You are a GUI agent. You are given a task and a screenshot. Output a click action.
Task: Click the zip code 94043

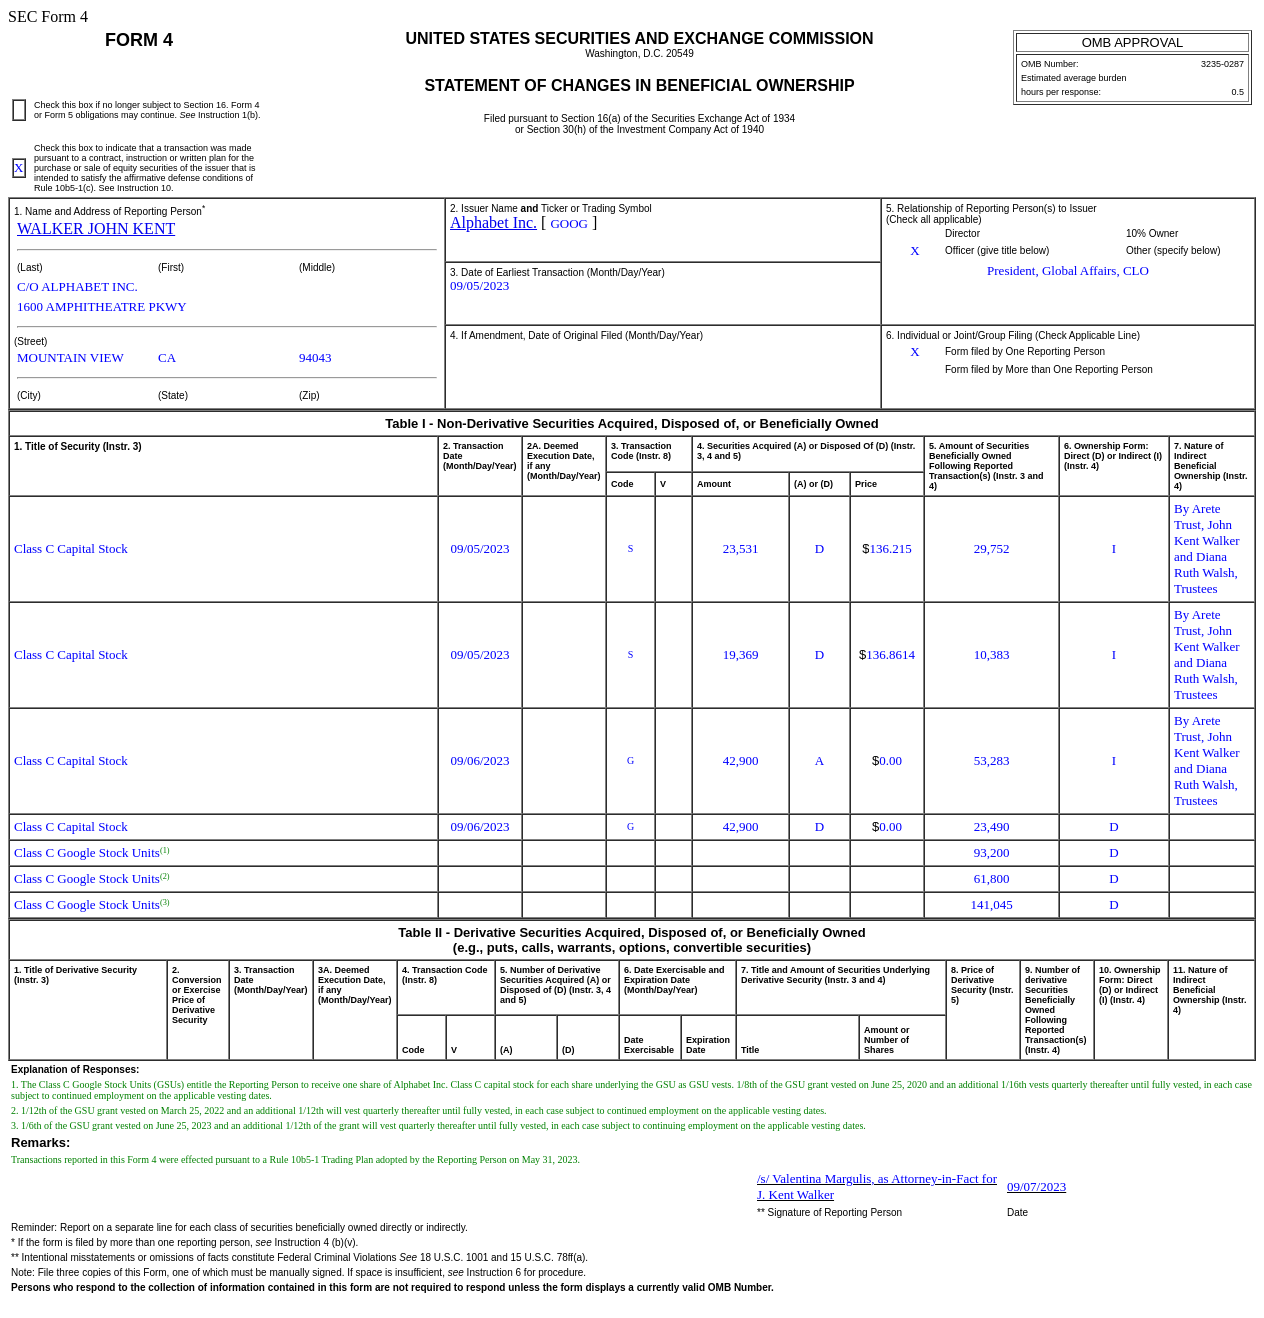point(315,358)
